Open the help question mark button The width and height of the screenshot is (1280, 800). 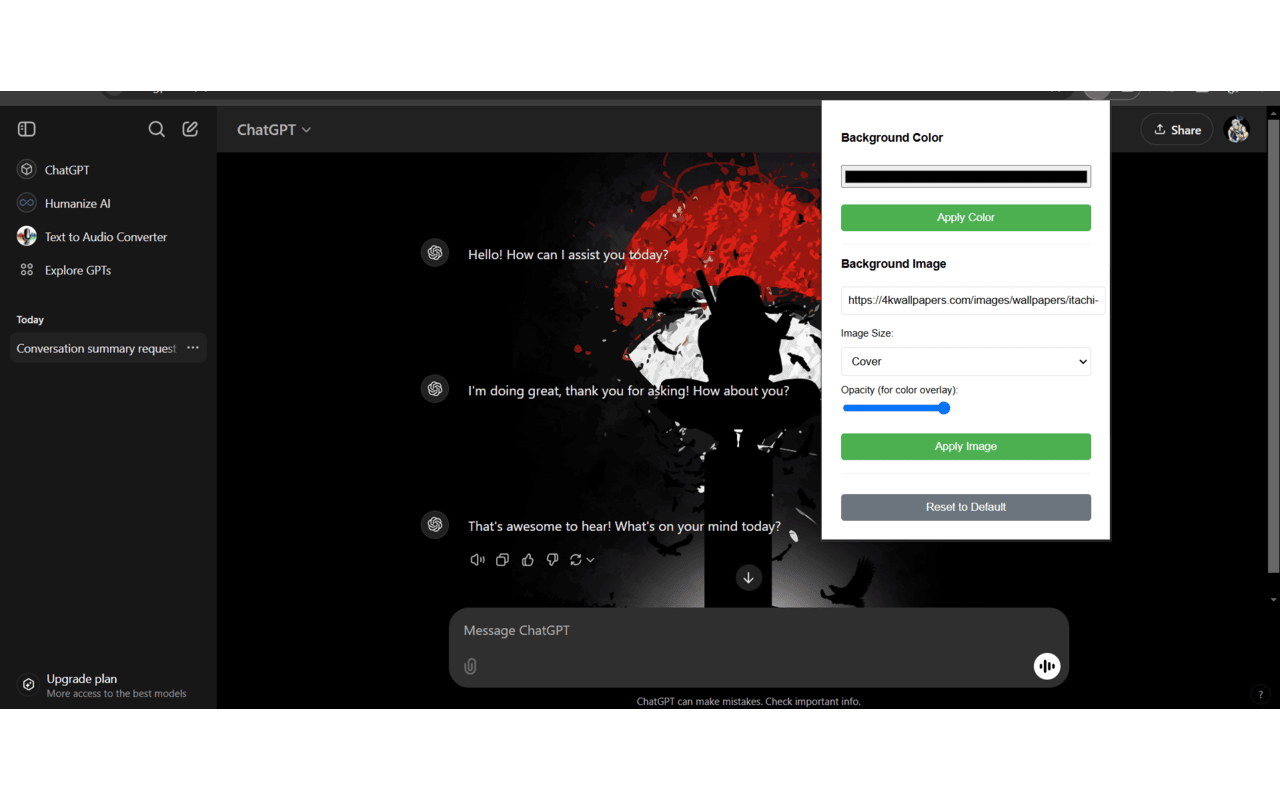[1260, 694]
